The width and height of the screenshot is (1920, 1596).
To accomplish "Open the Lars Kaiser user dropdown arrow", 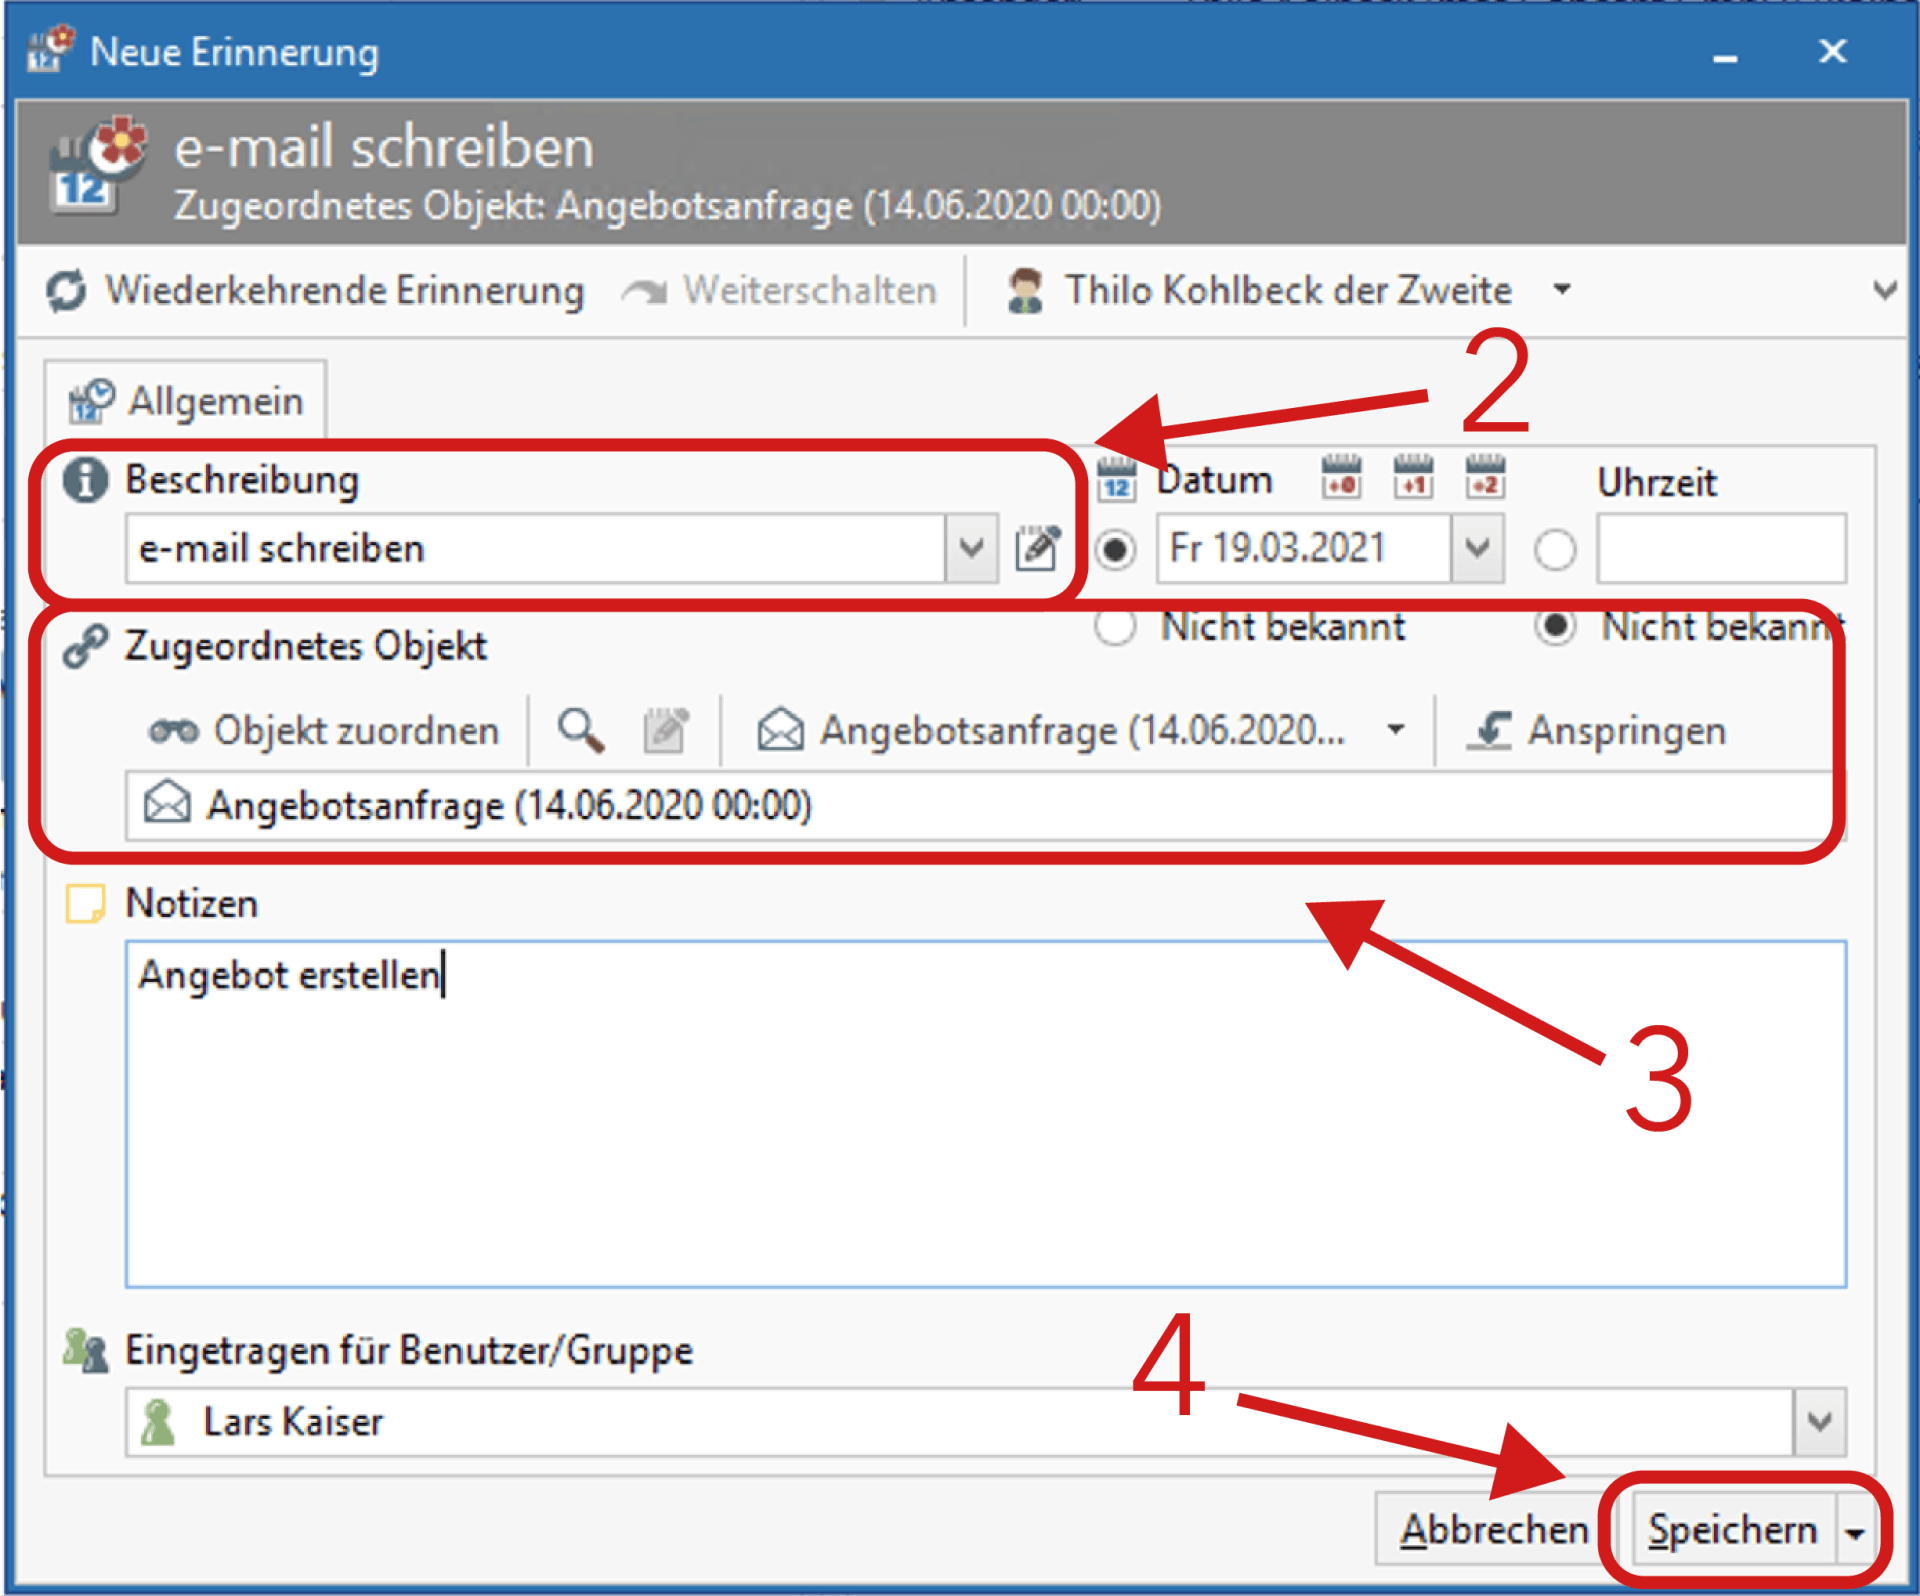I will [1820, 1421].
